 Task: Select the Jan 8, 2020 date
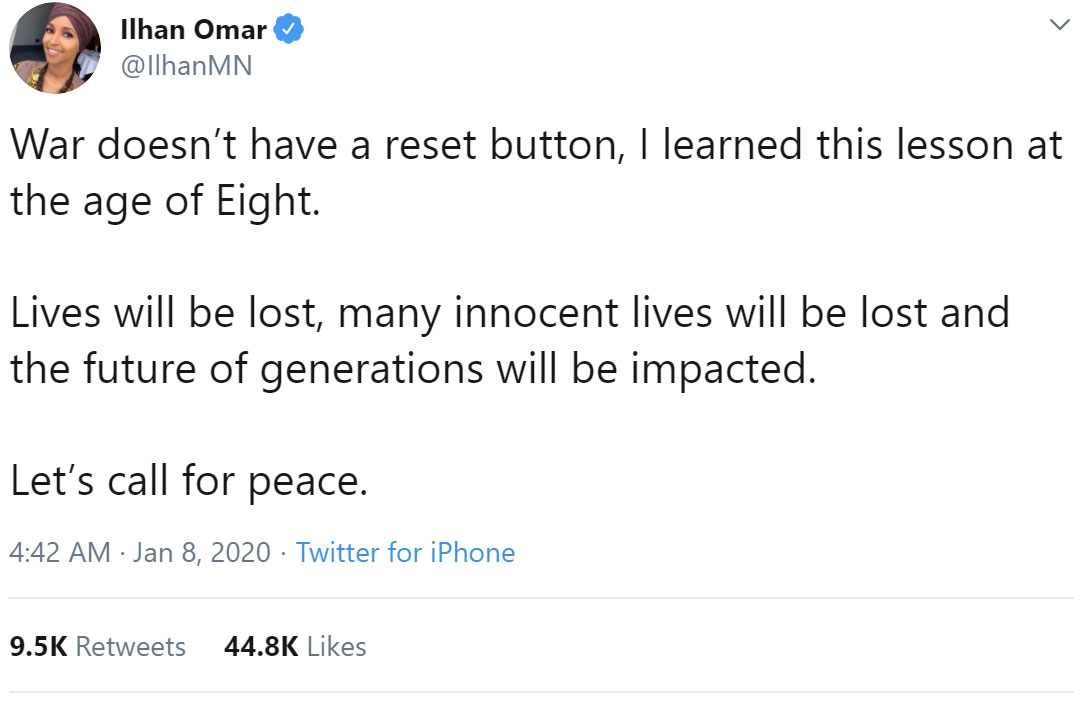[201, 552]
